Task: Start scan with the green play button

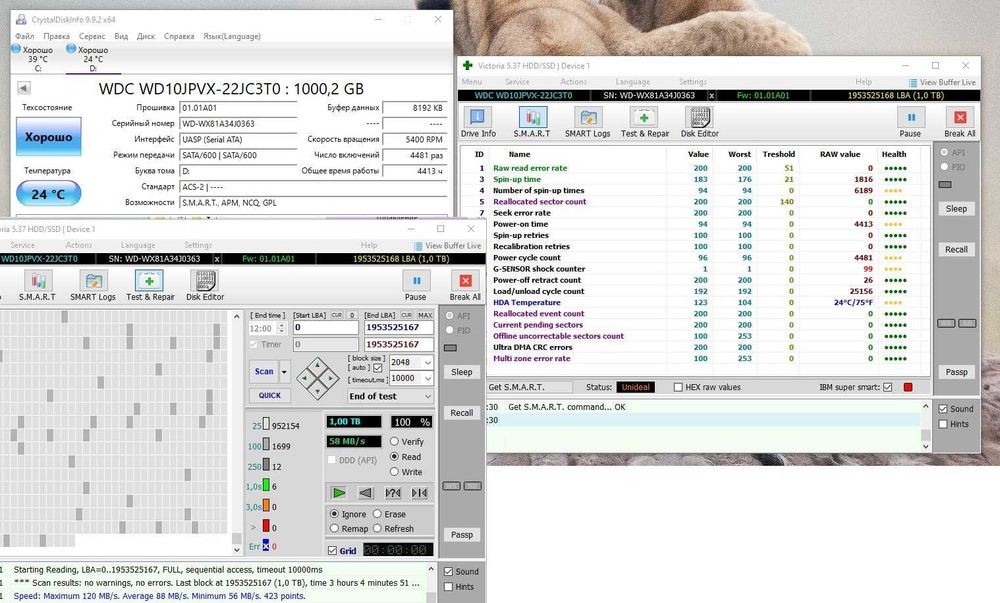Action: coord(338,493)
